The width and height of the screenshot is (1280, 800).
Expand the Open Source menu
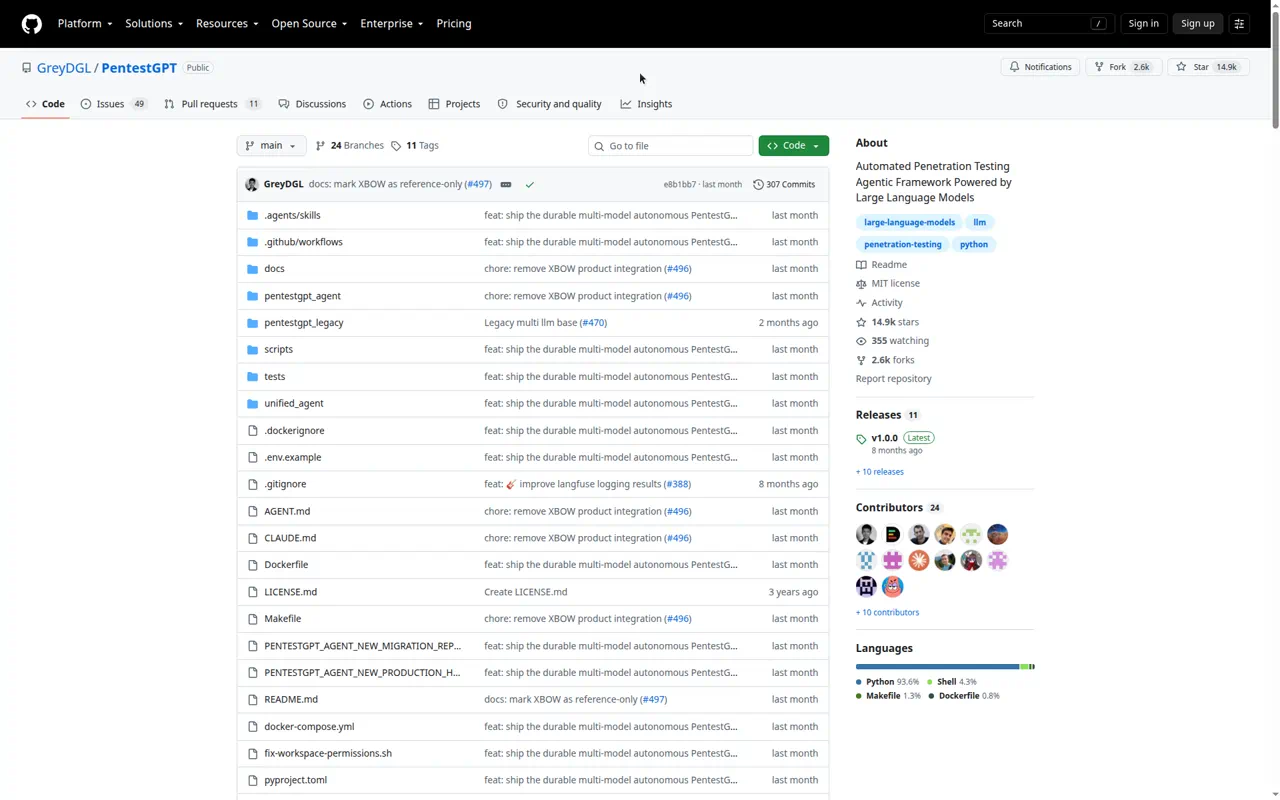coord(309,23)
